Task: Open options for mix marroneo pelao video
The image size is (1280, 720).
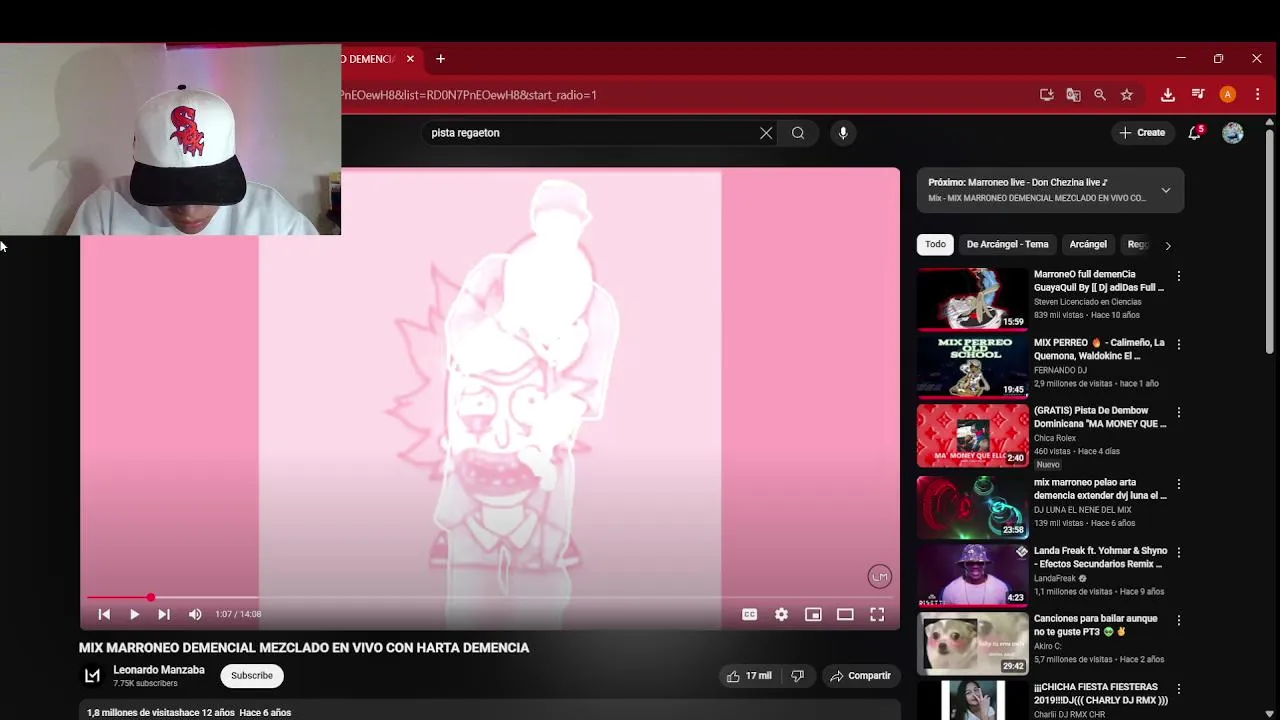Action: 1178,484
